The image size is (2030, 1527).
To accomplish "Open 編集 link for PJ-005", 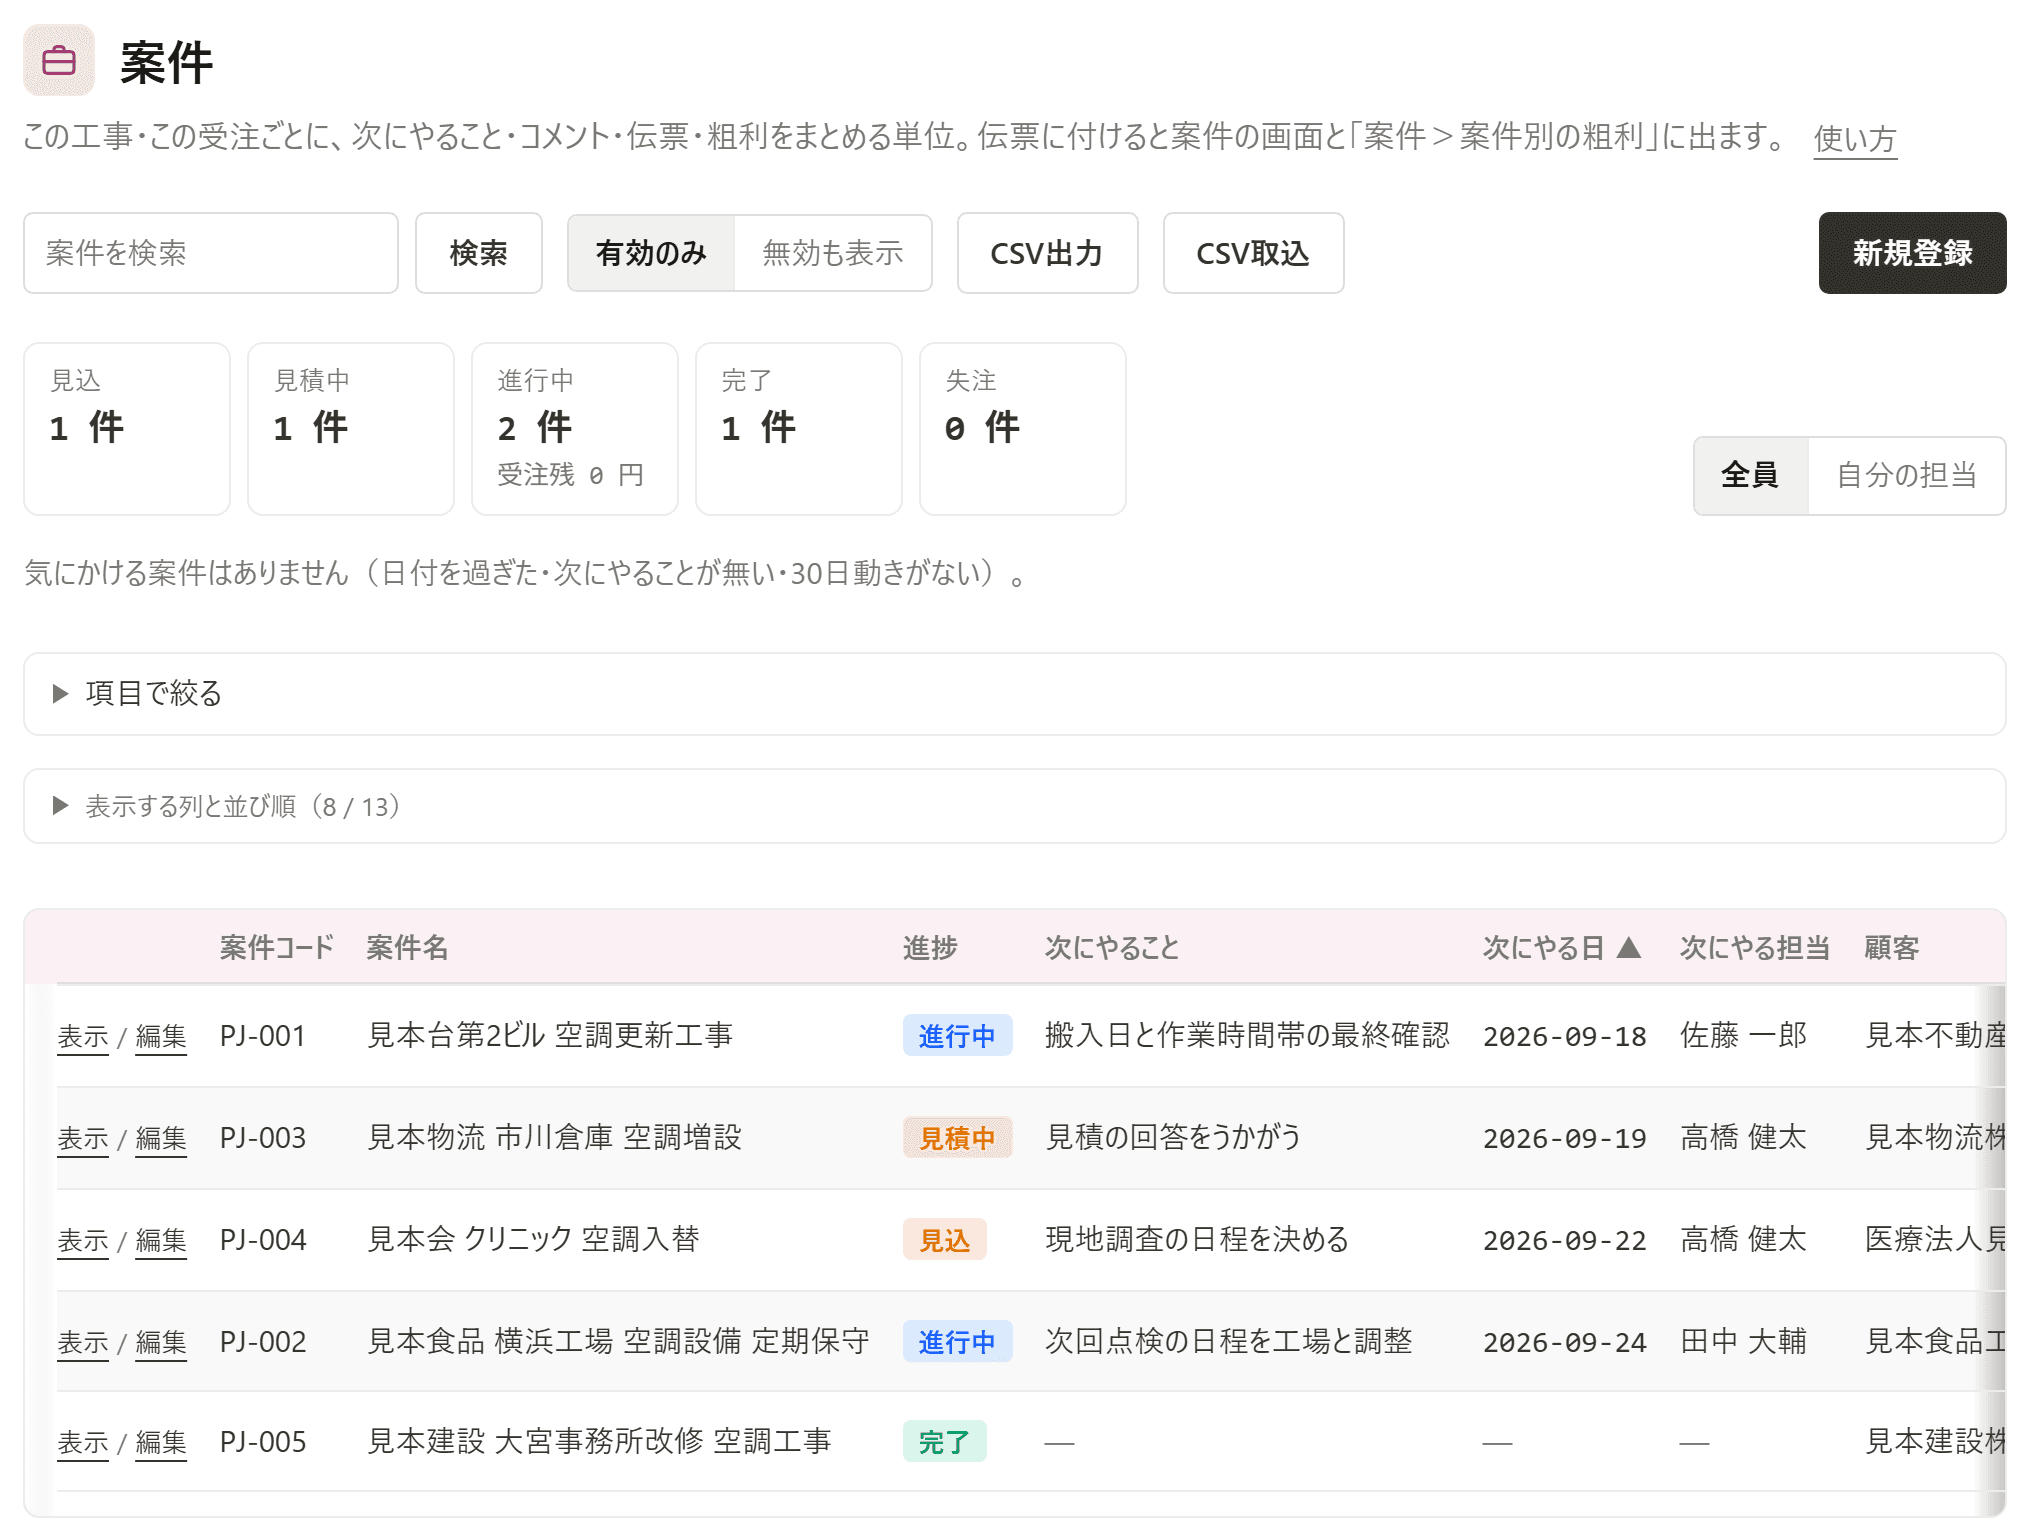I will click(161, 1443).
